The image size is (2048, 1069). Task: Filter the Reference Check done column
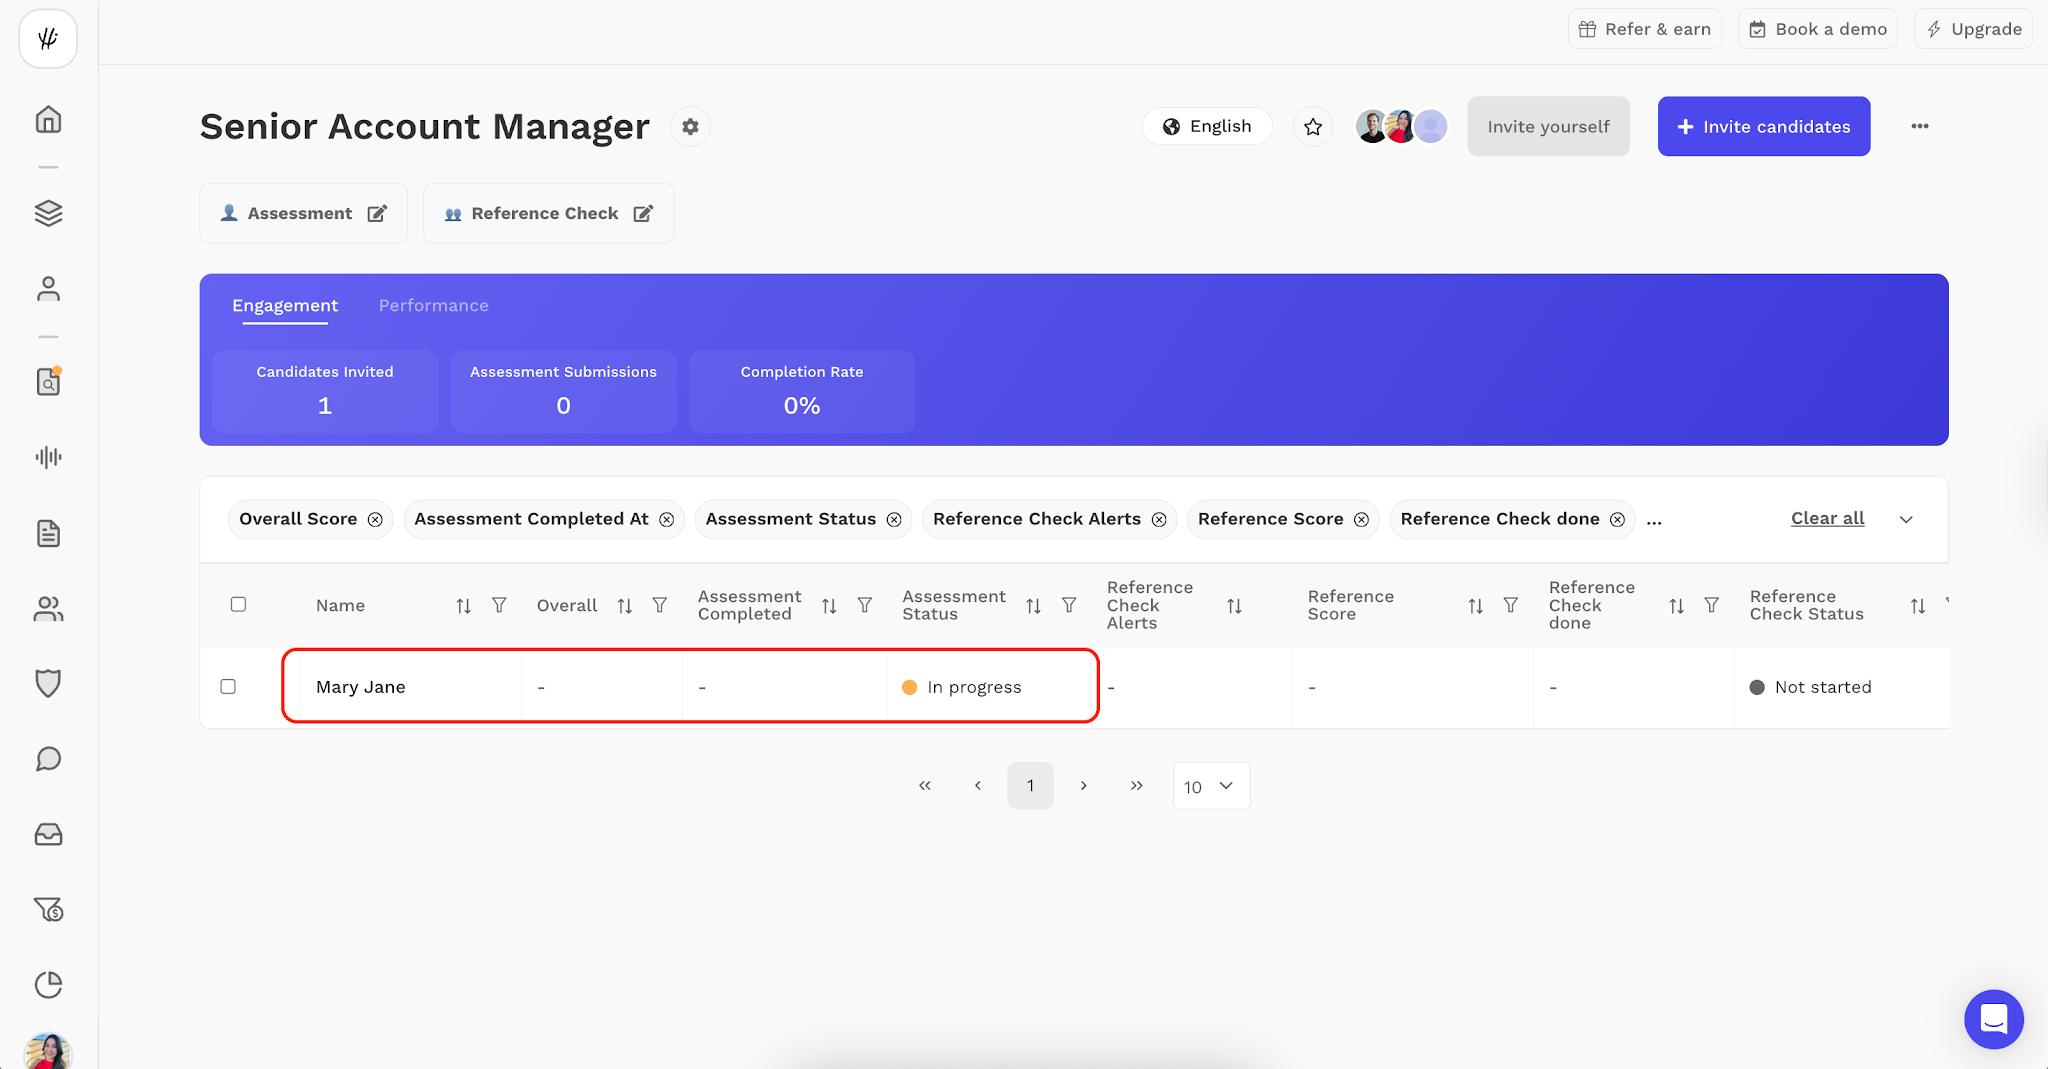1712,605
